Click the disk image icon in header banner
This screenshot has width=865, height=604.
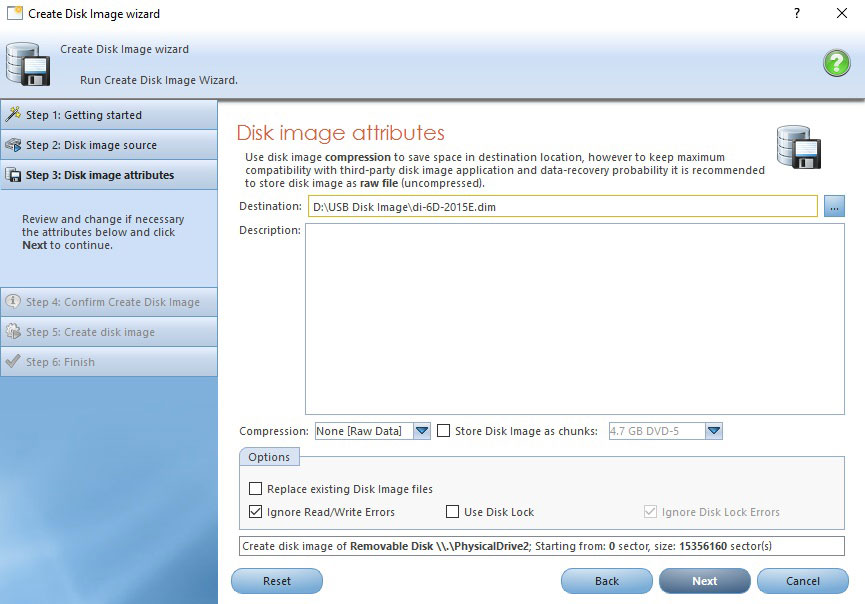click(x=28, y=65)
